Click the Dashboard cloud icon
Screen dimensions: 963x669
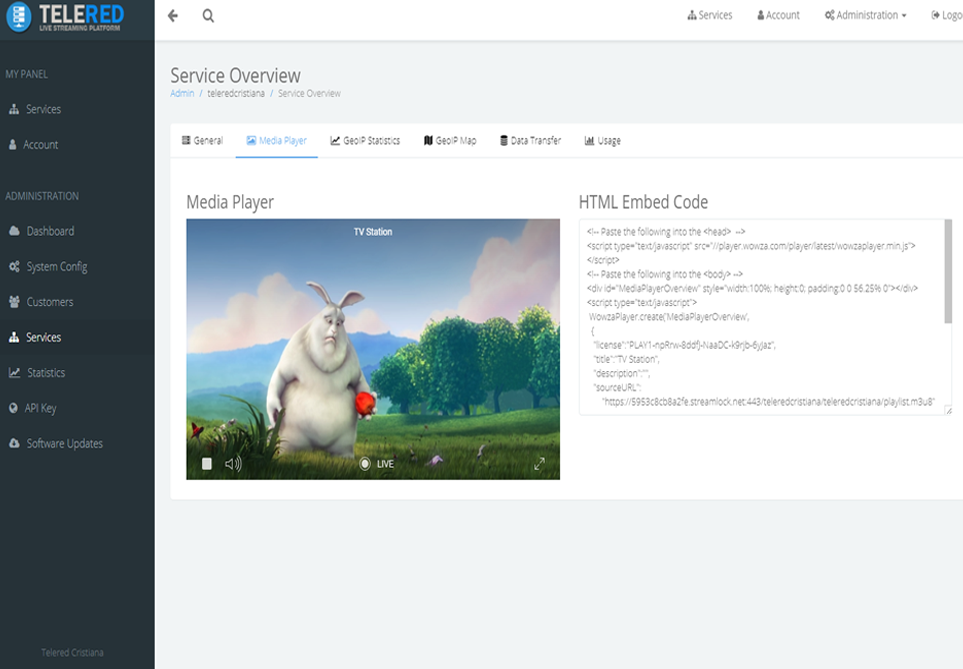pyautogui.click(x=14, y=231)
